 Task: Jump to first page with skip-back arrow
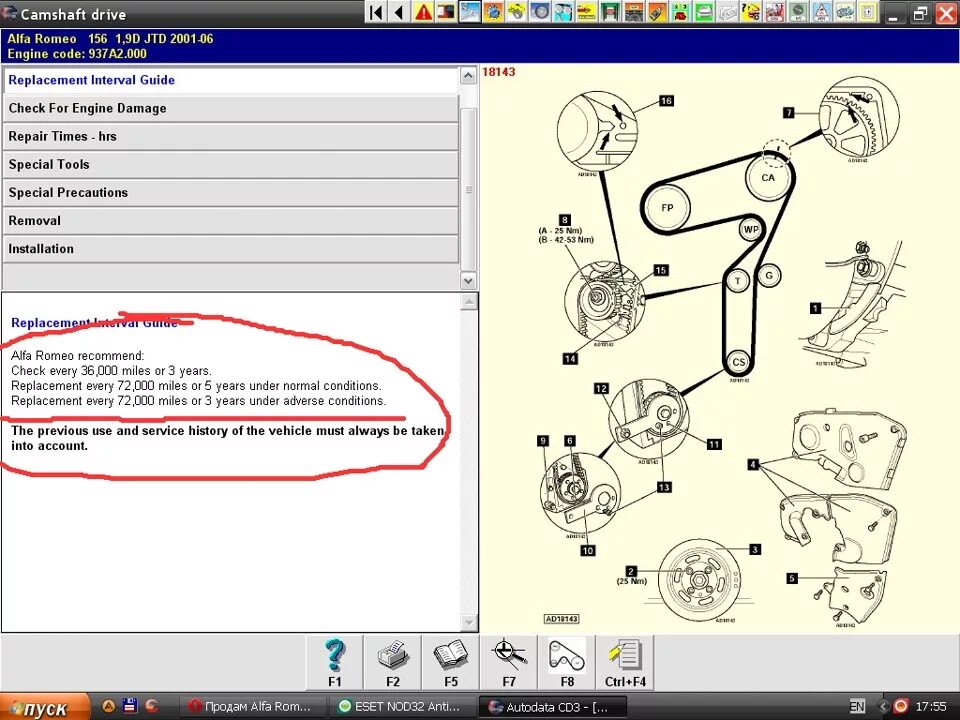tap(377, 12)
